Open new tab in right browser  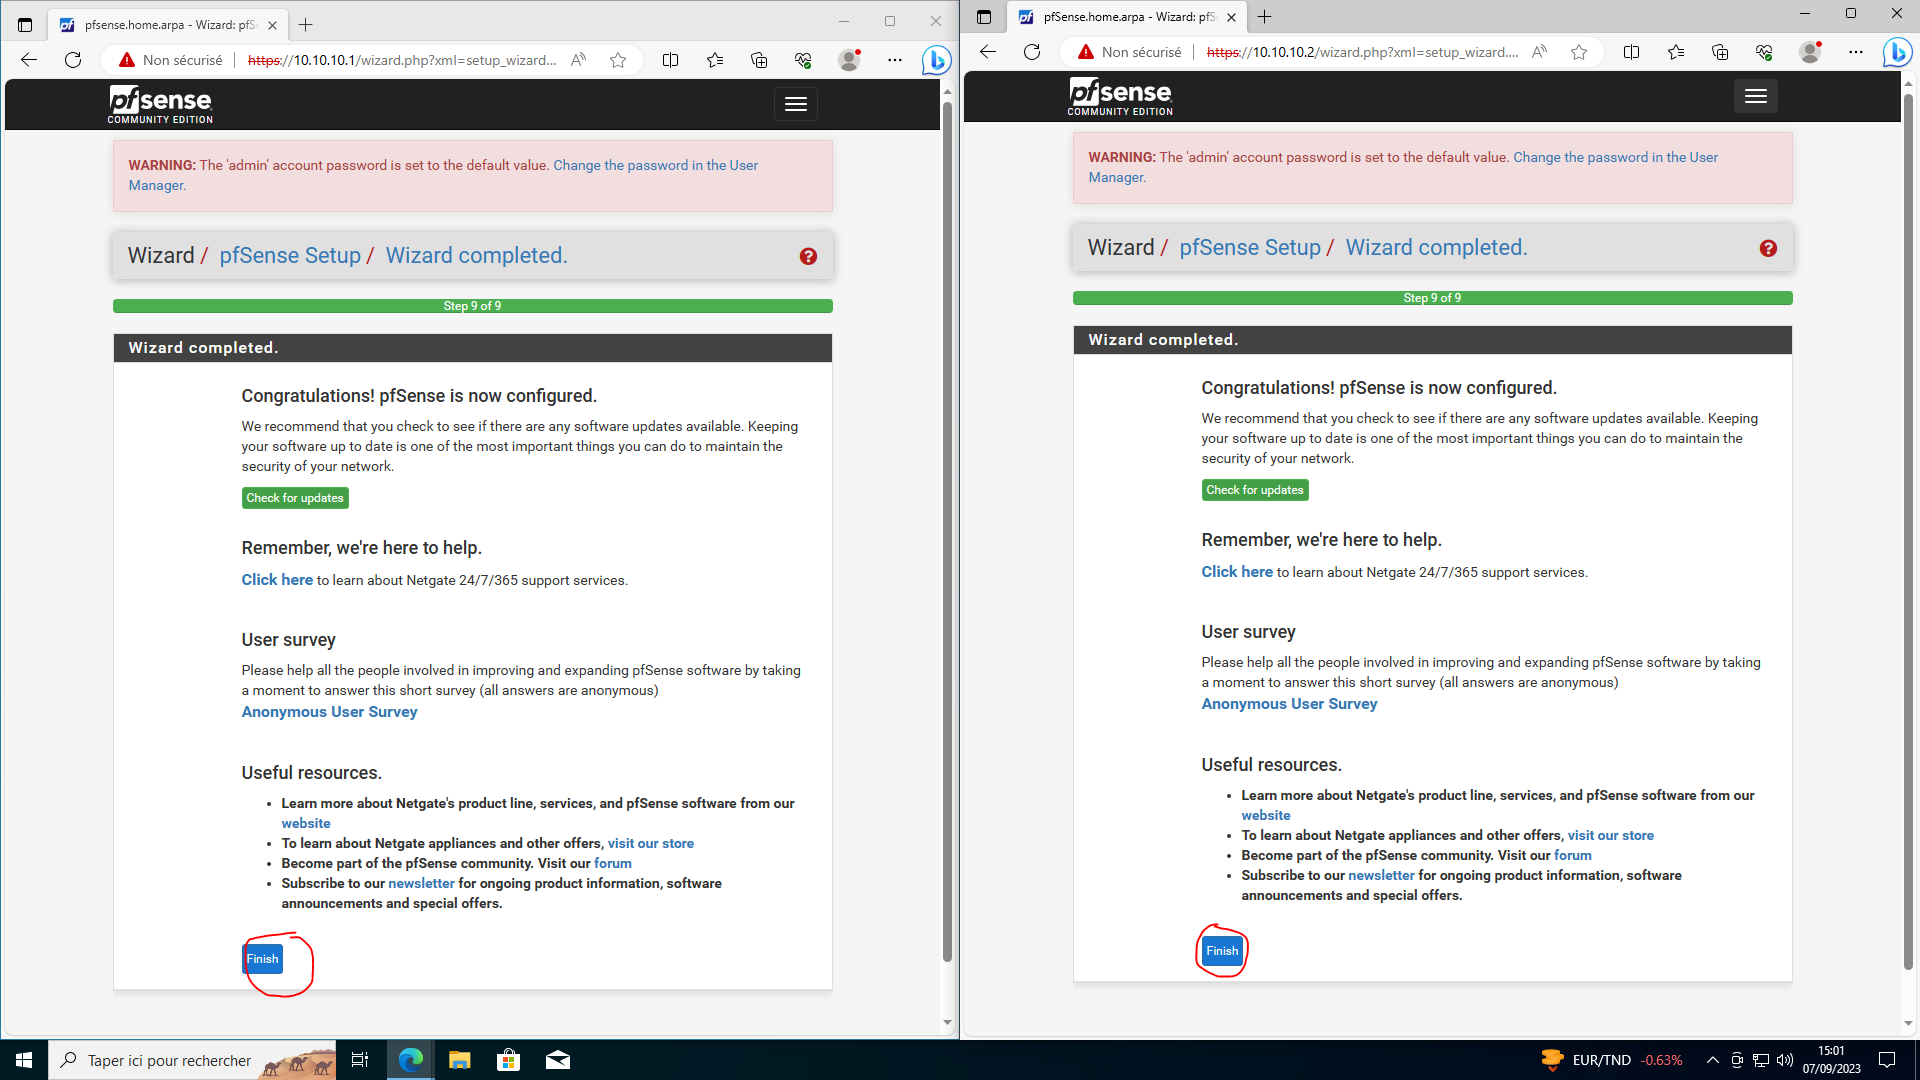coord(1265,17)
